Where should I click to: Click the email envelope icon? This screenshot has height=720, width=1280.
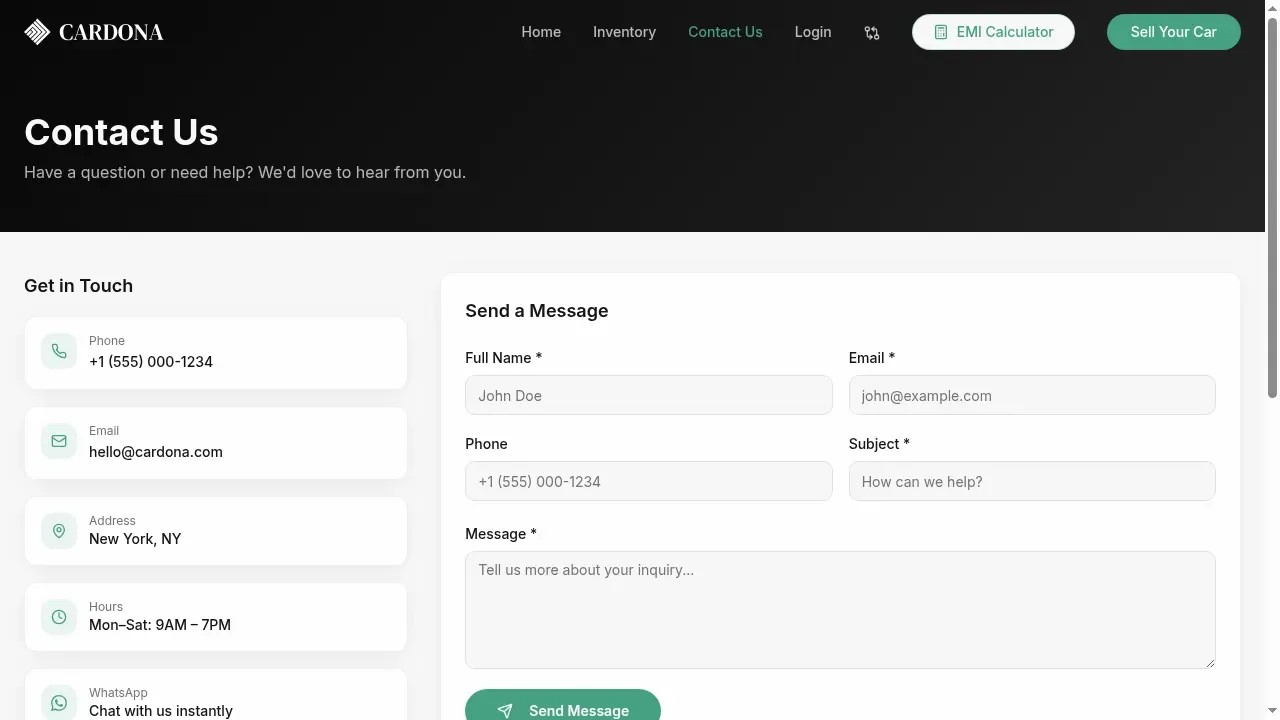(59, 441)
